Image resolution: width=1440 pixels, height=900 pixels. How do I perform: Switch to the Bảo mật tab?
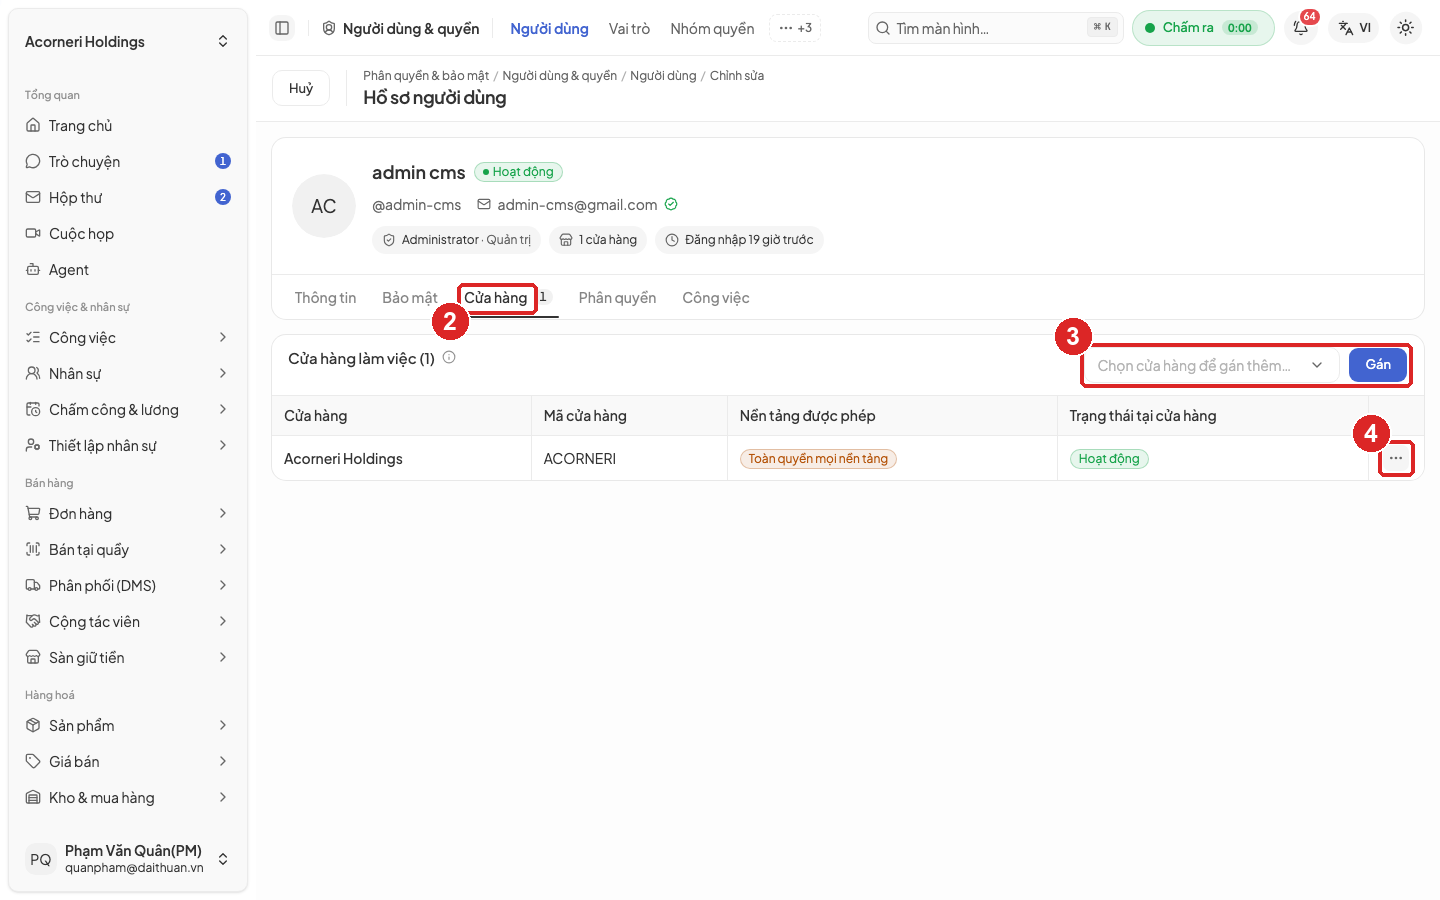click(410, 298)
